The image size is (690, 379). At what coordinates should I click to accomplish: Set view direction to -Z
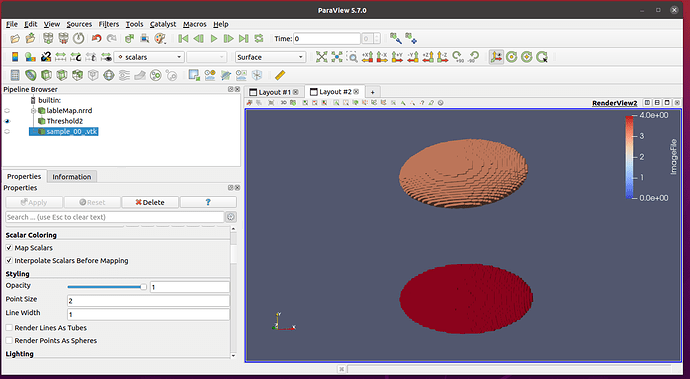tap(443, 57)
